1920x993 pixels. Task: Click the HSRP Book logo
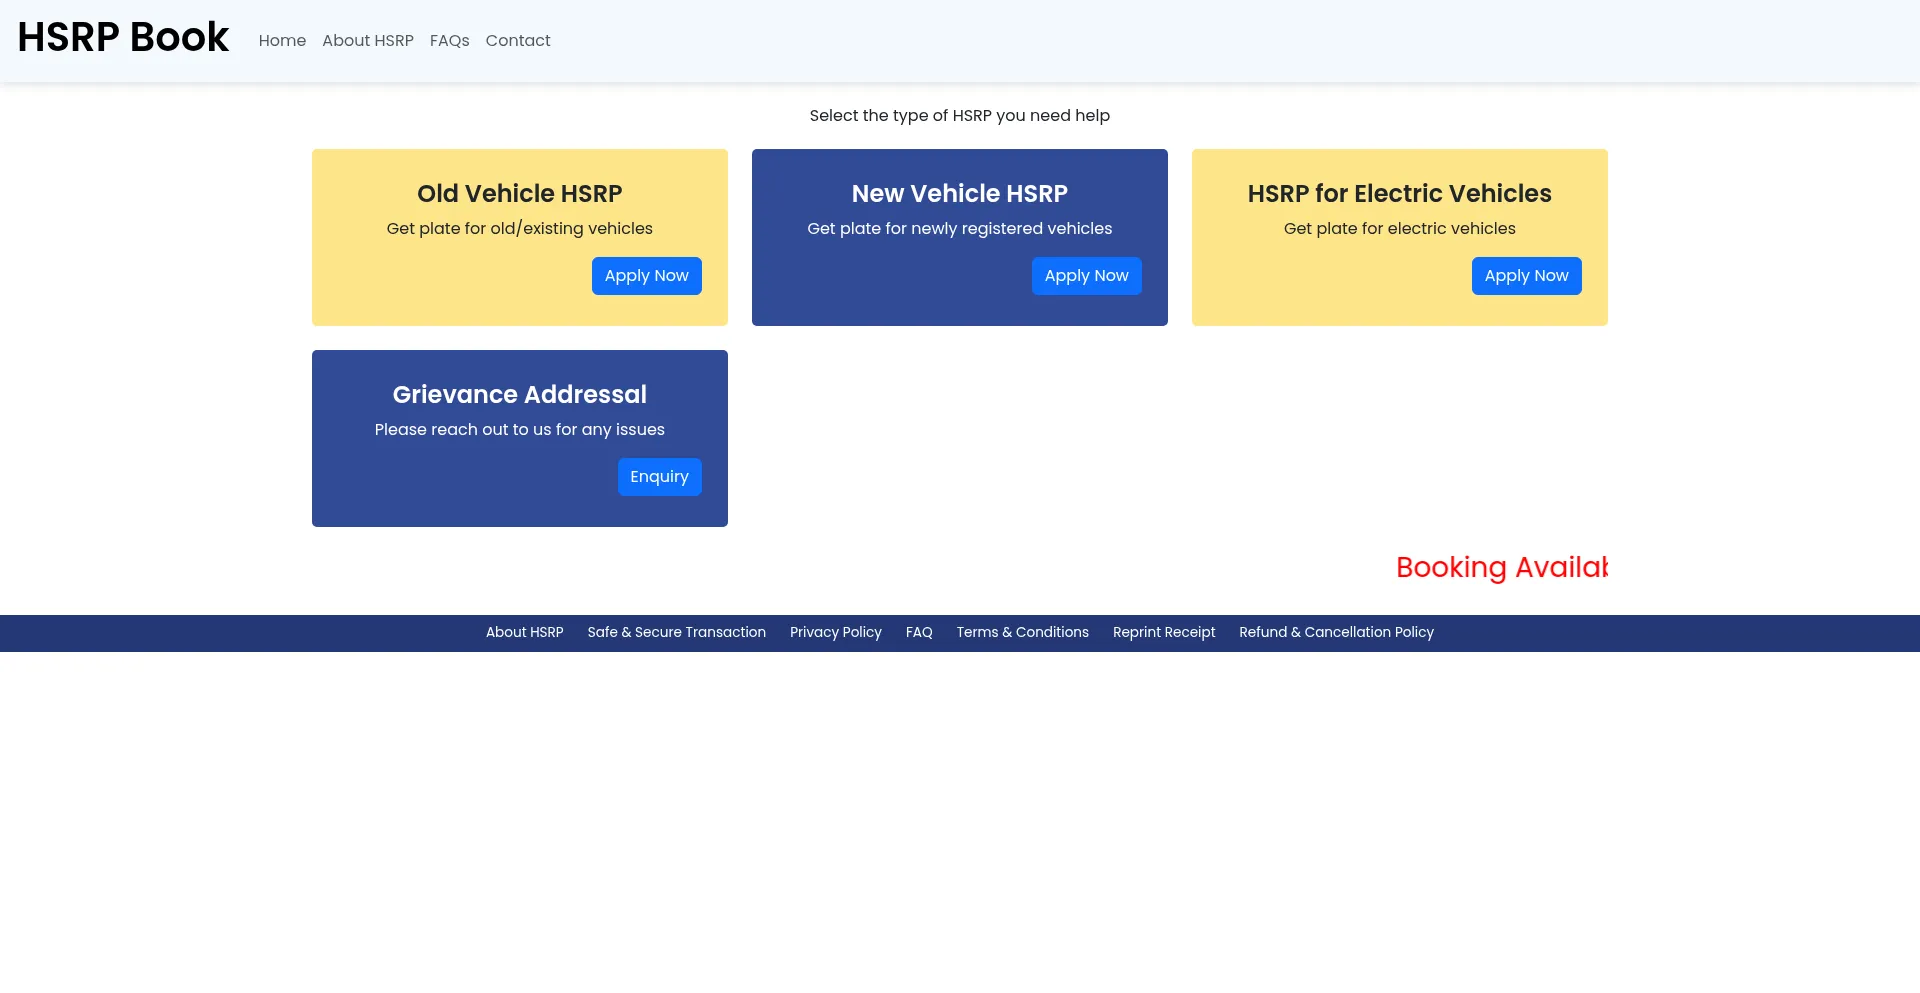123,38
